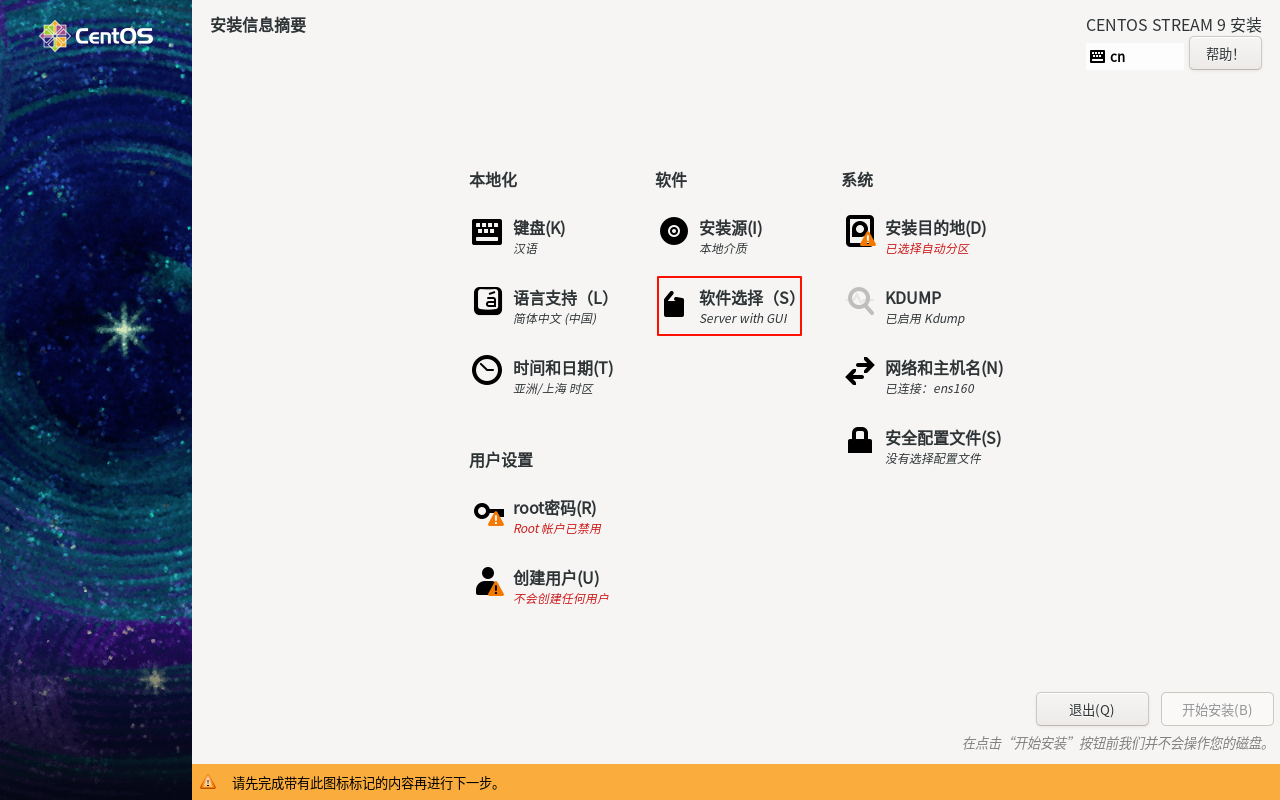Screen dimensions: 1280x800
Task: Click the clock icon for 时间和日期
Action: [487, 370]
